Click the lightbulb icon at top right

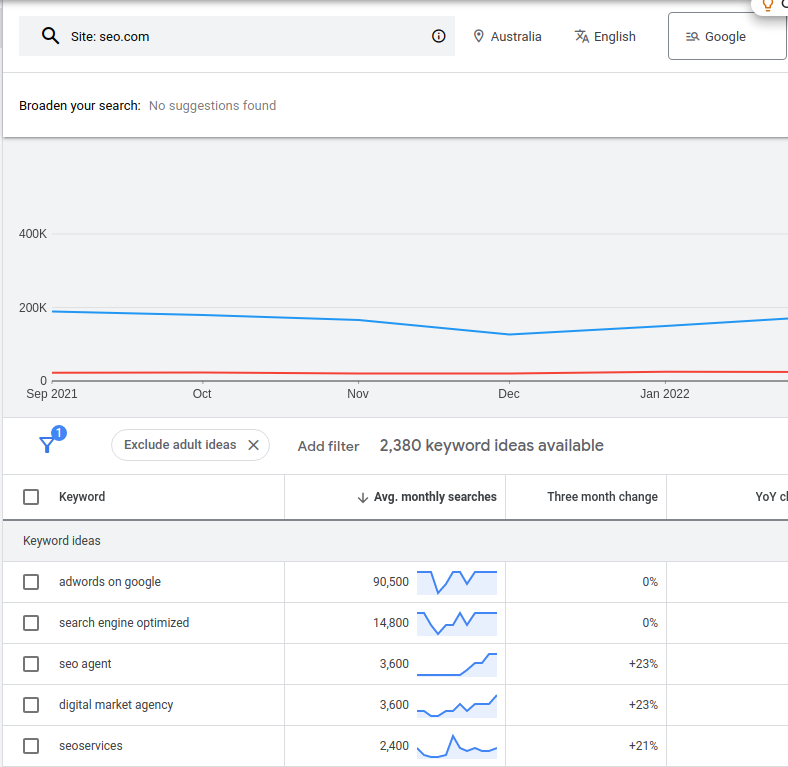768,5
